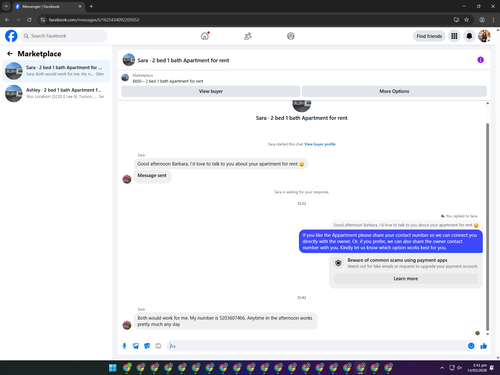Open a new browser tab

(91, 6)
